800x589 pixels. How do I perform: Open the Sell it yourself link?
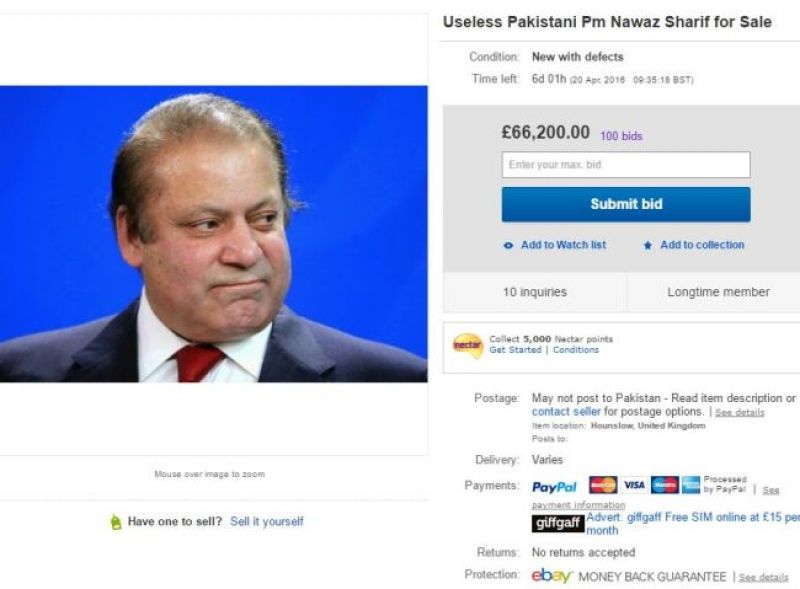267,522
